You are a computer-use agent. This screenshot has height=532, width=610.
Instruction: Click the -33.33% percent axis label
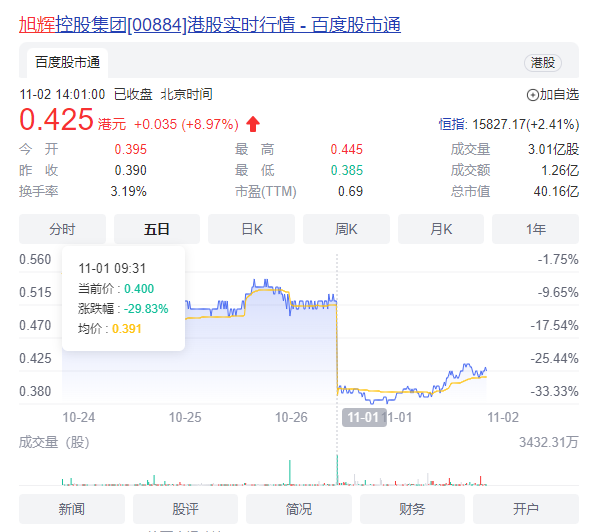coord(554,391)
